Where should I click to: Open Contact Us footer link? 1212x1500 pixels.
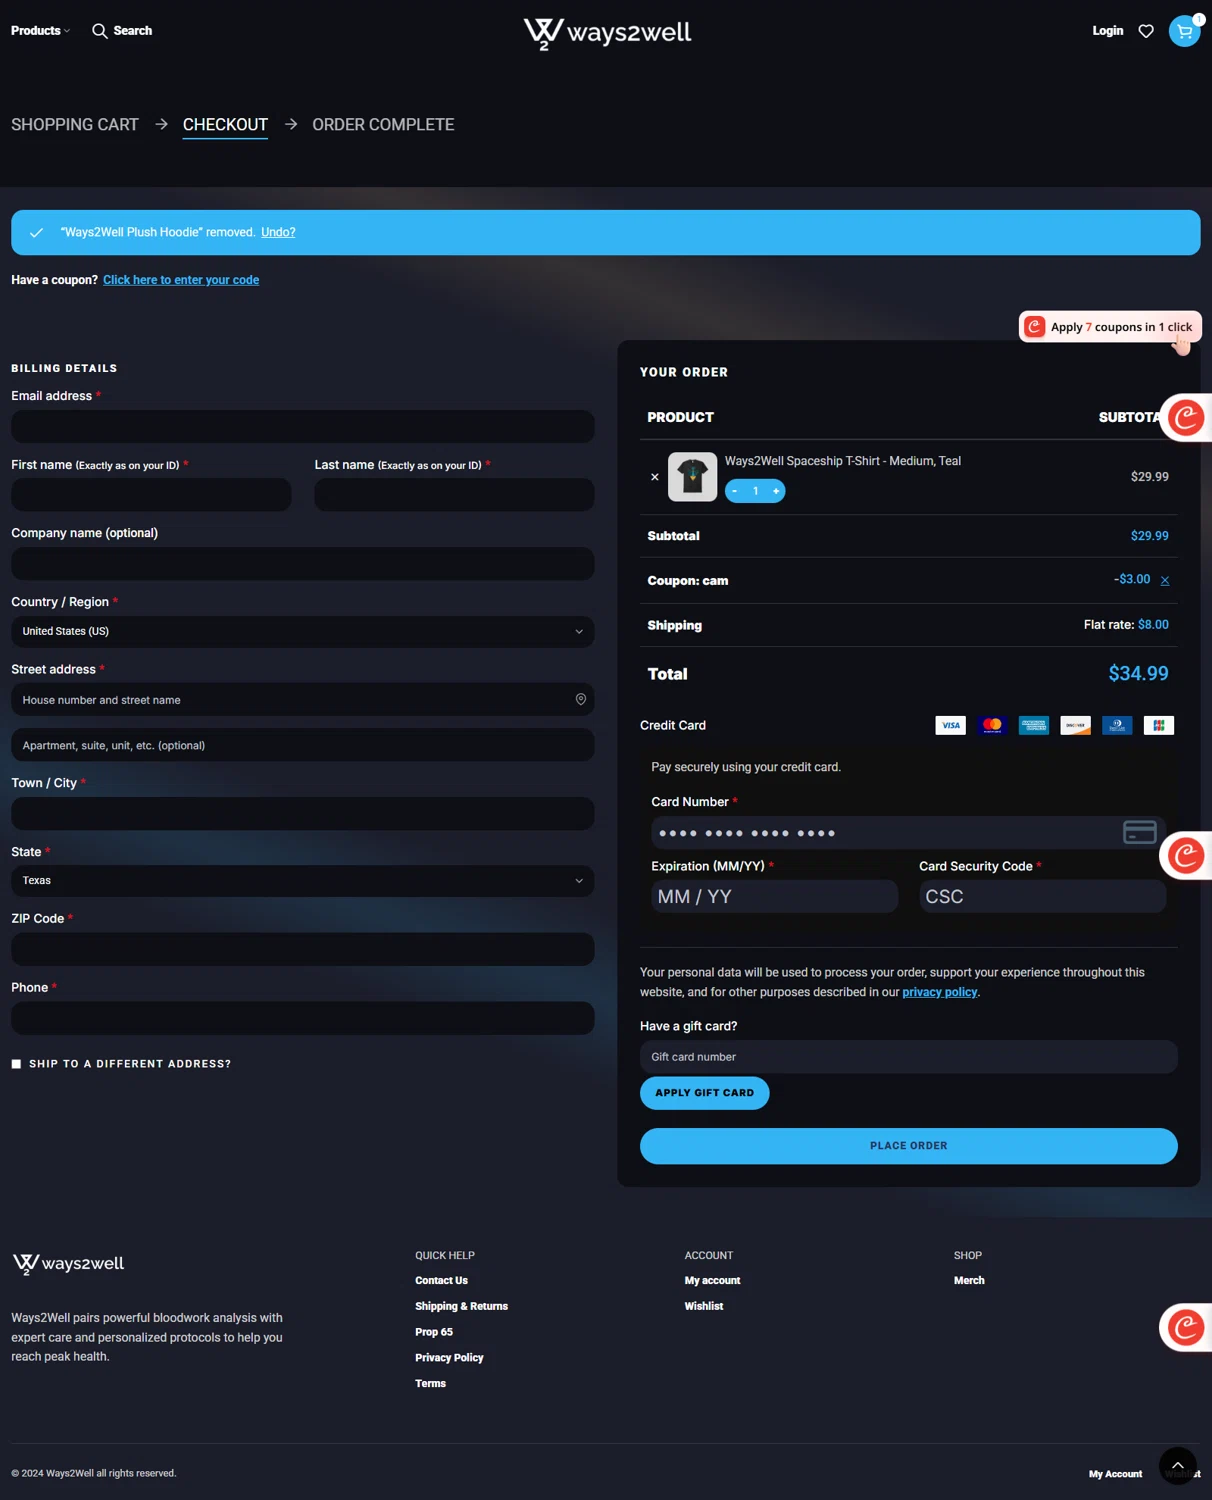click(441, 1281)
